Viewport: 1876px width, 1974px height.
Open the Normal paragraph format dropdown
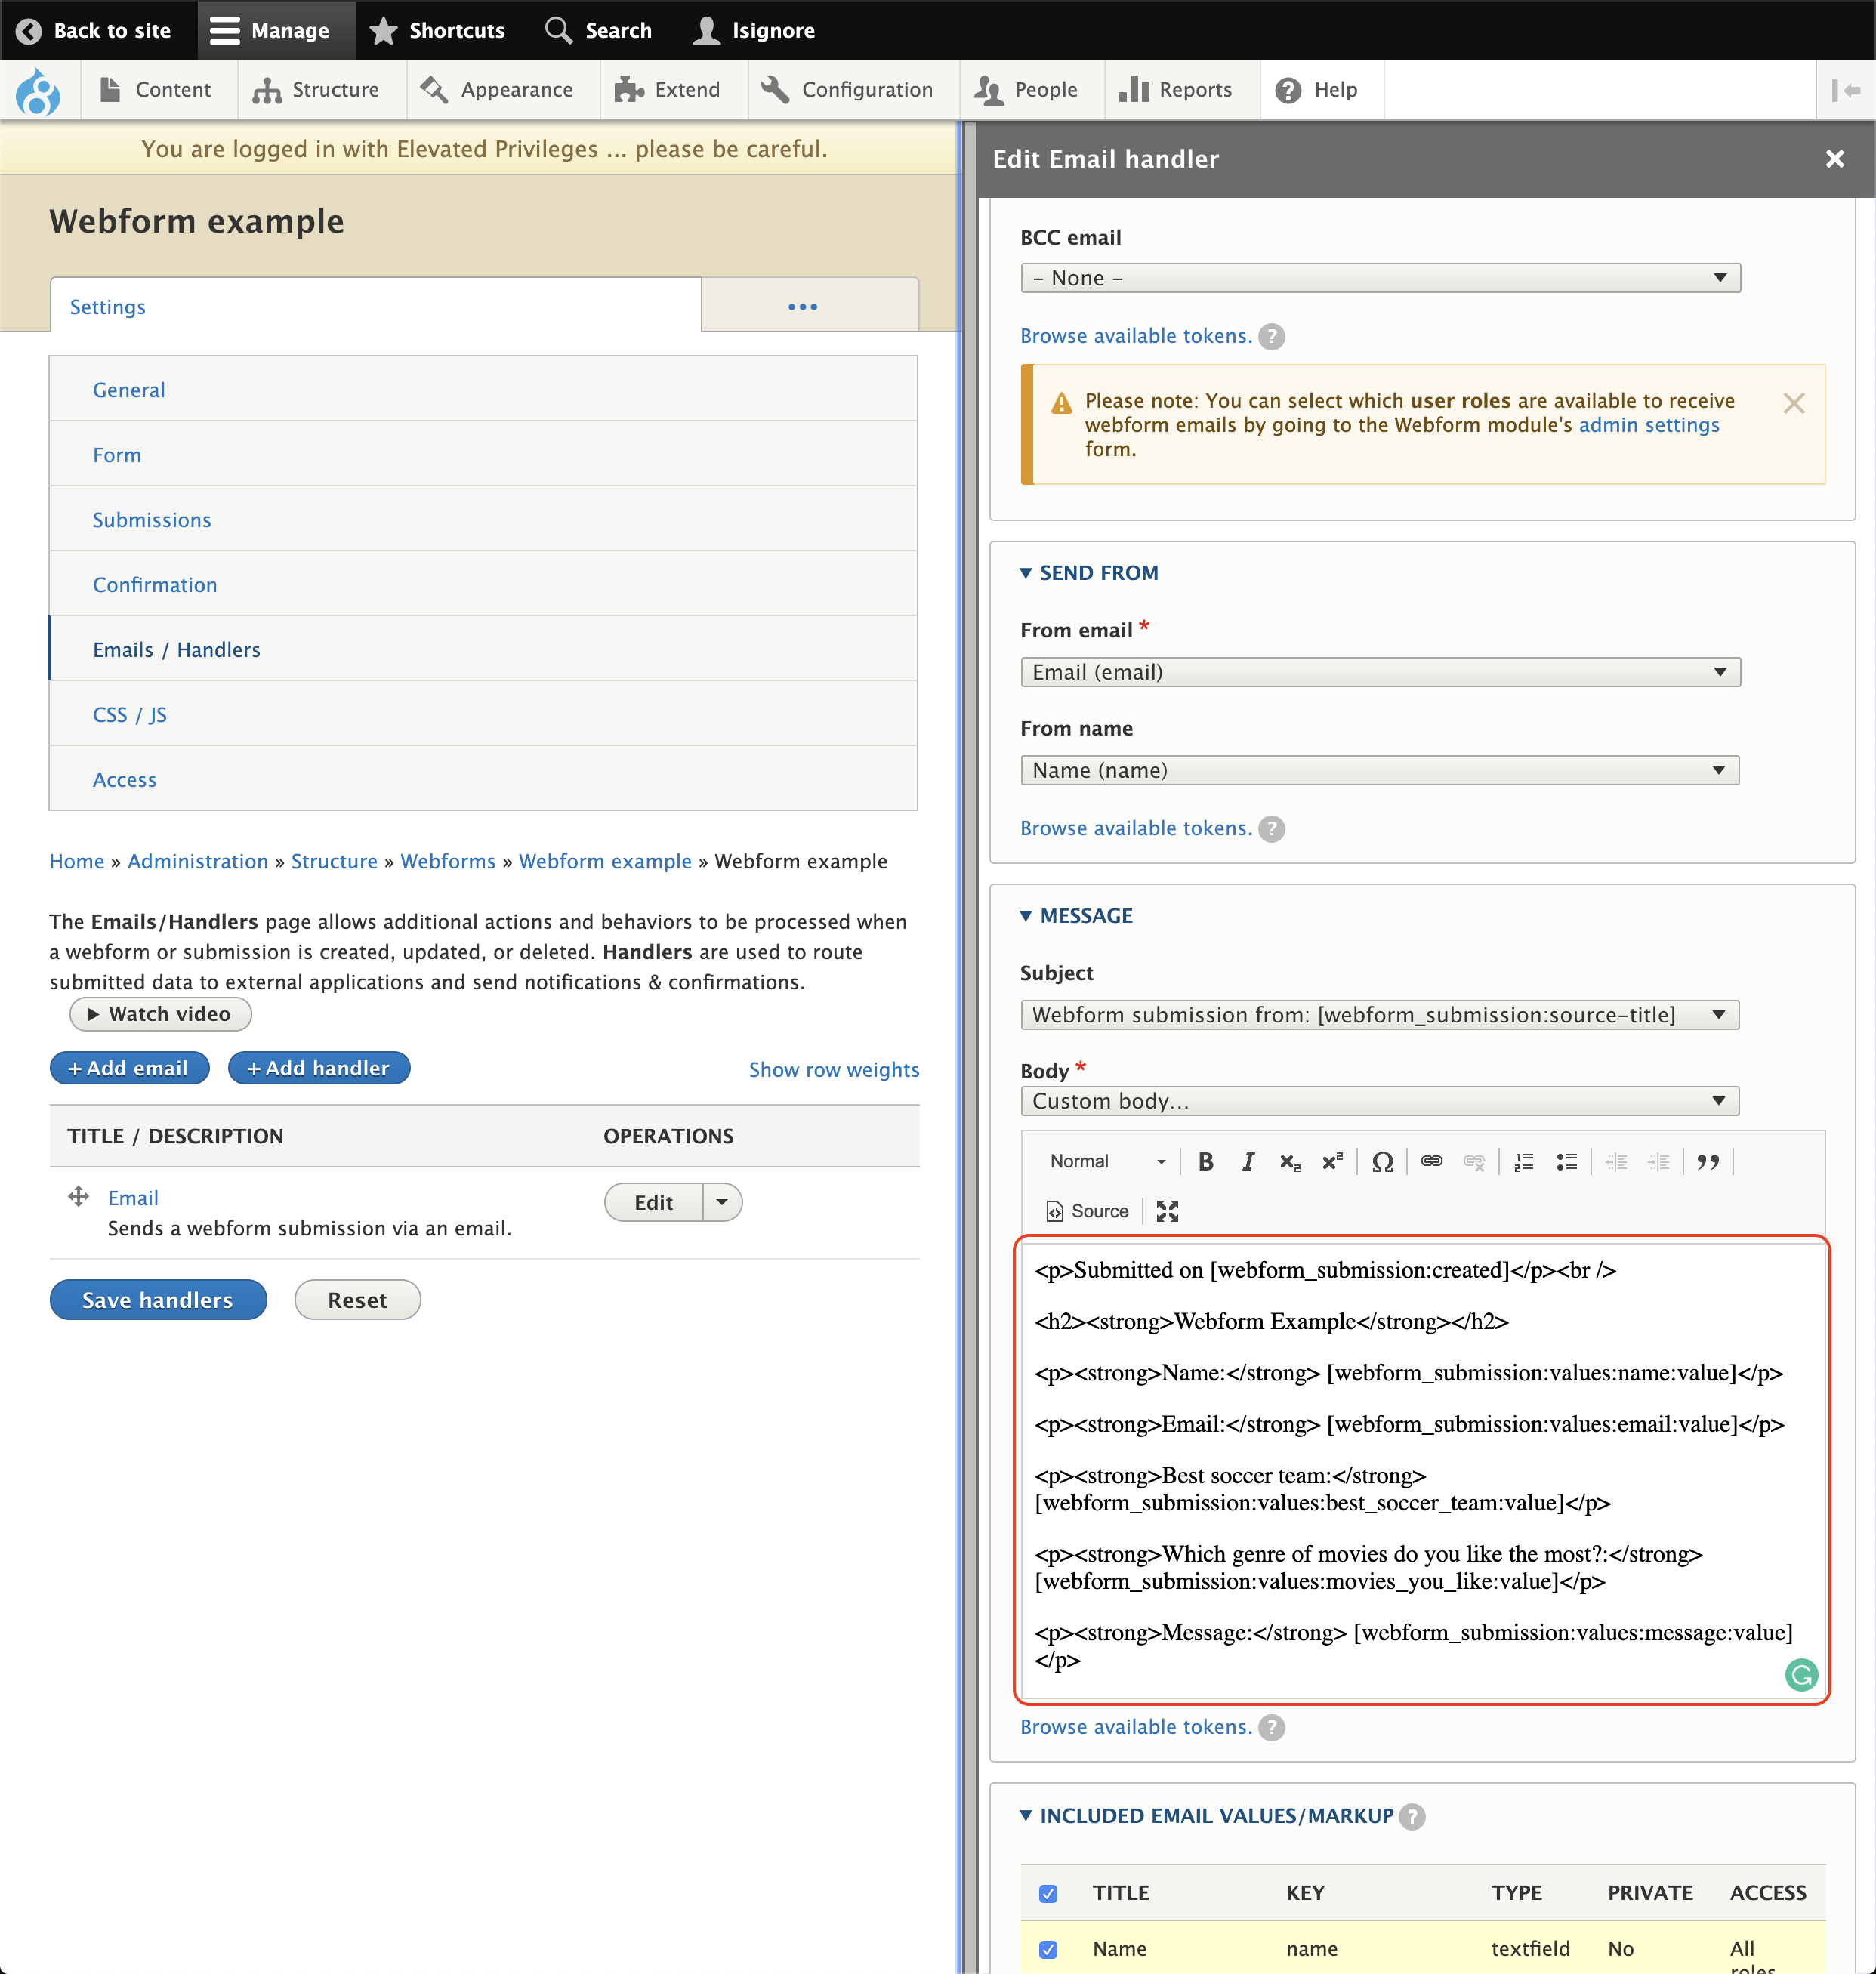[x=1107, y=1161]
